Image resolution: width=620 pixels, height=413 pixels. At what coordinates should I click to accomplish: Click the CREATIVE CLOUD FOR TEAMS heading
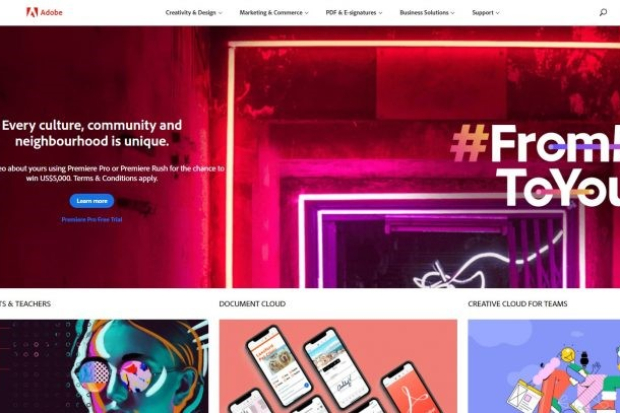tap(518, 304)
